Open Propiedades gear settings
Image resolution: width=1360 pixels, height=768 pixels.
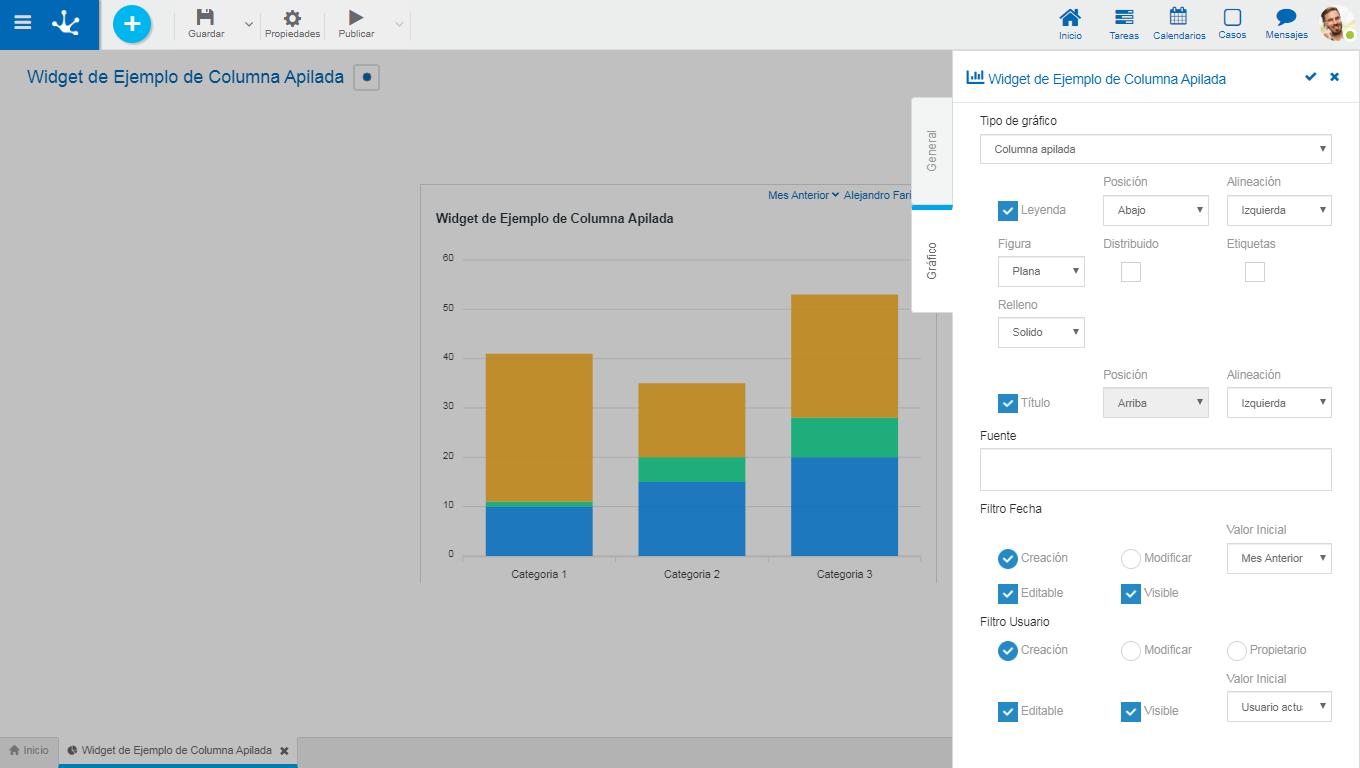click(292, 24)
